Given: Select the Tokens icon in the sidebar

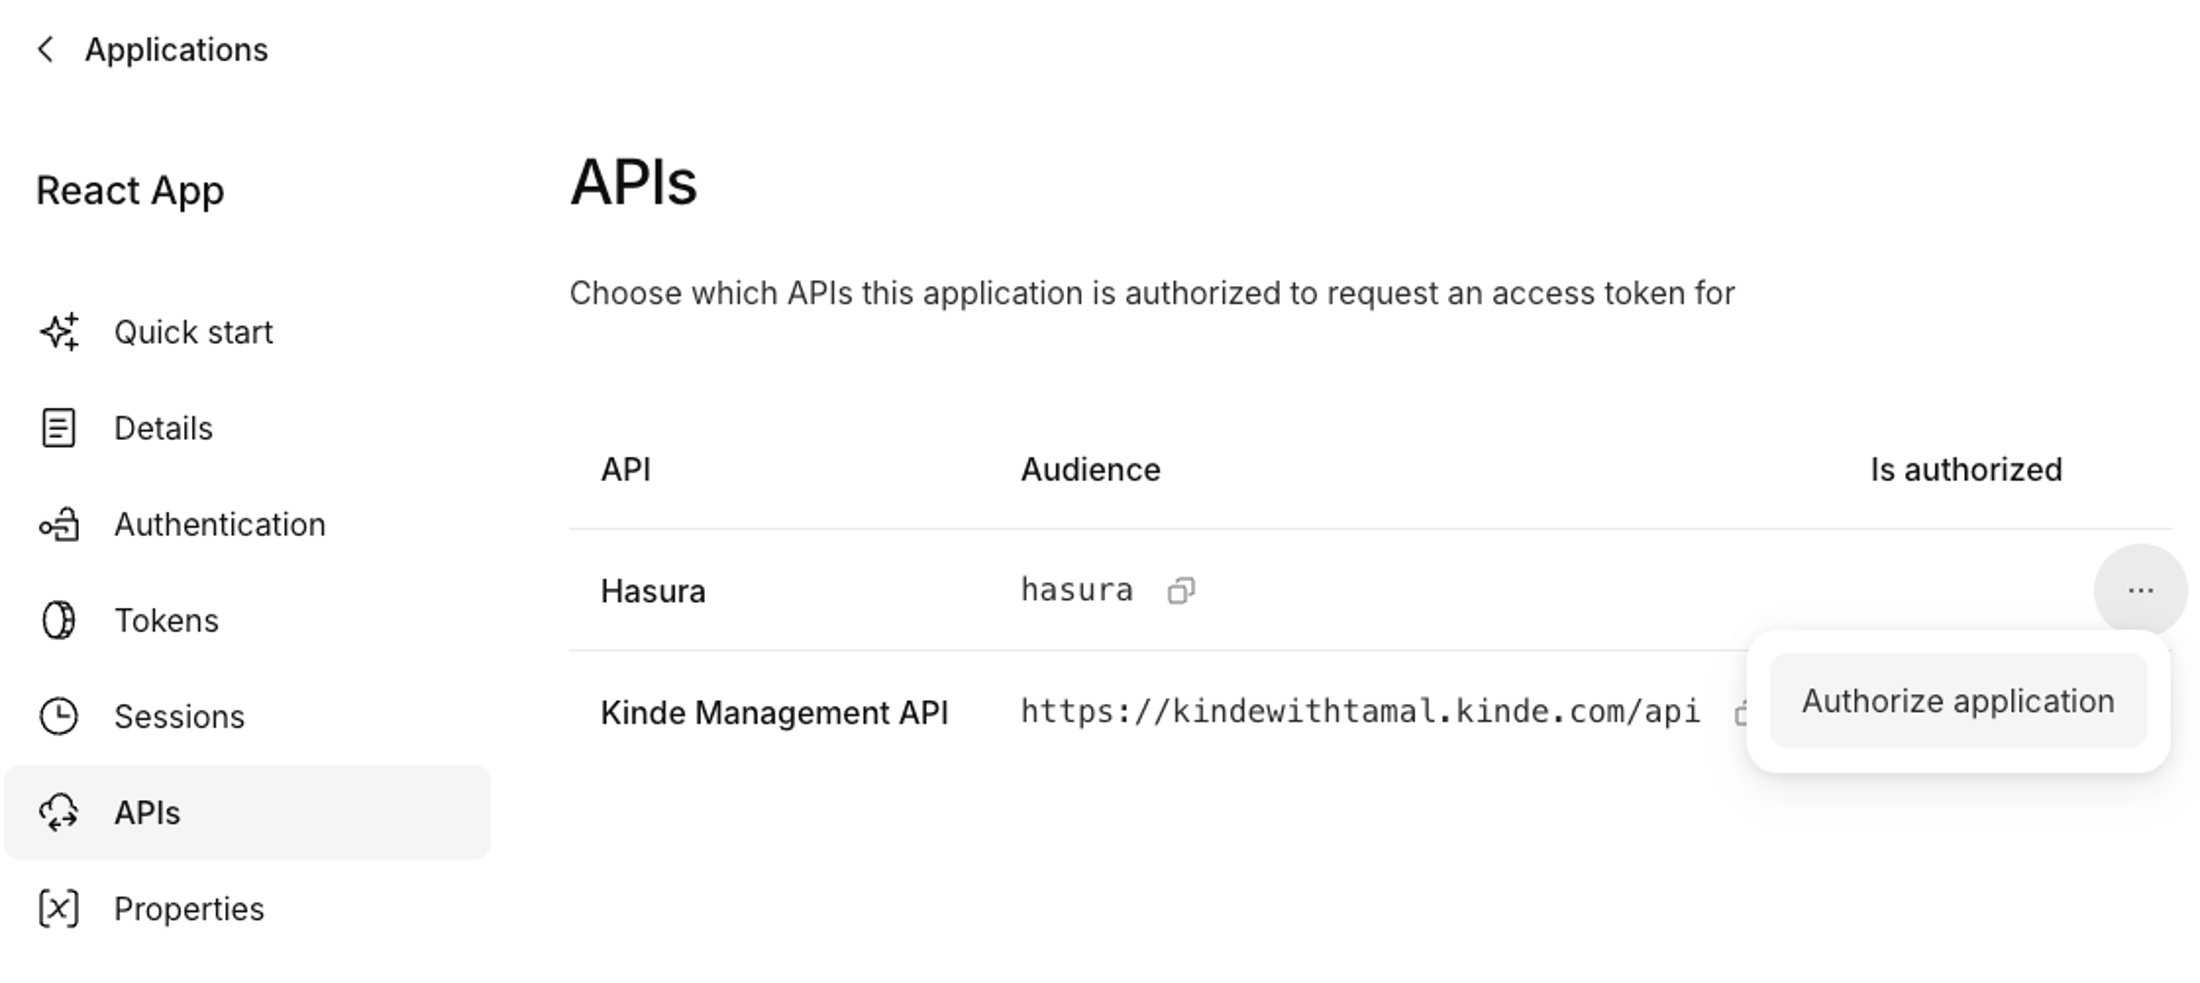Looking at the screenshot, I should click(58, 620).
